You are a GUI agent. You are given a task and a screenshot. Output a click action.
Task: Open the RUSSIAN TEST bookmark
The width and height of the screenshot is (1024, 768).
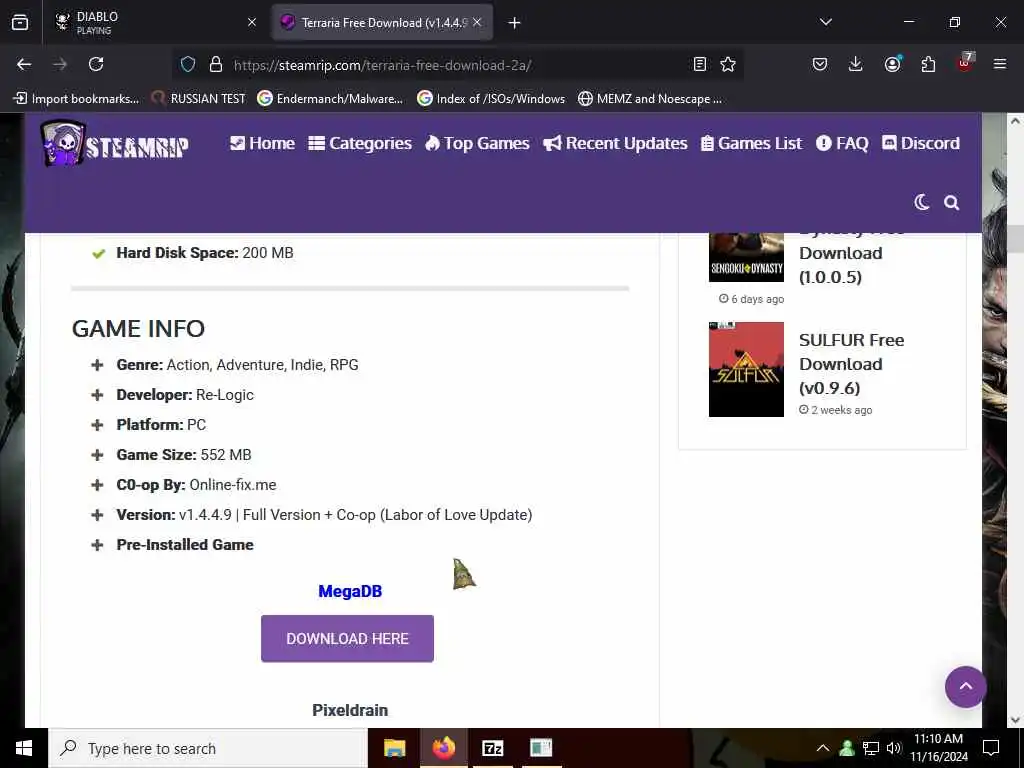(198, 99)
